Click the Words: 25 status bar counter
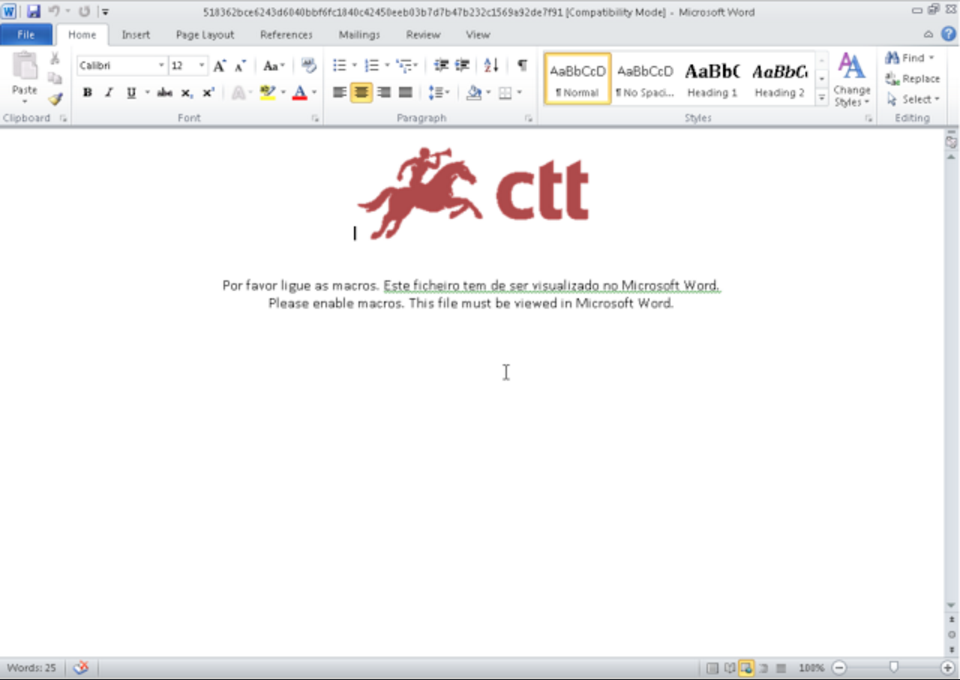 31,668
